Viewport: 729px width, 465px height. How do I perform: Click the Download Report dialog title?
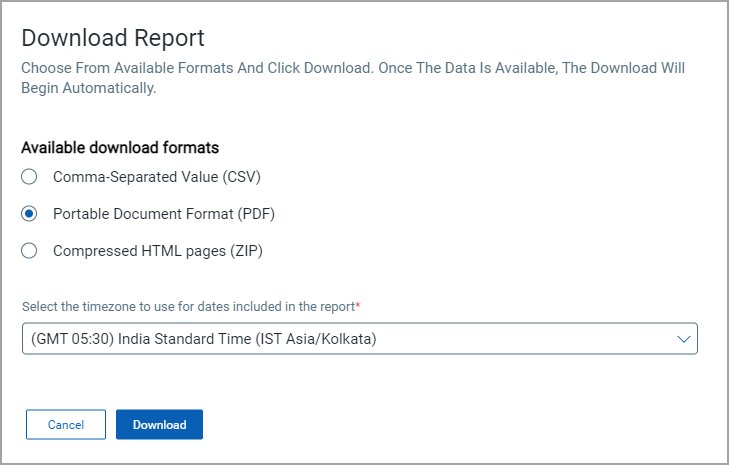[x=113, y=38]
